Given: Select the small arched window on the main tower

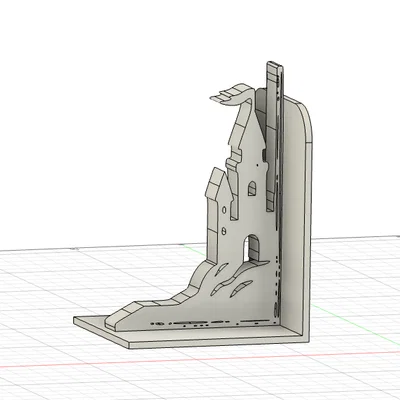Looking at the screenshot, I should (x=252, y=188).
